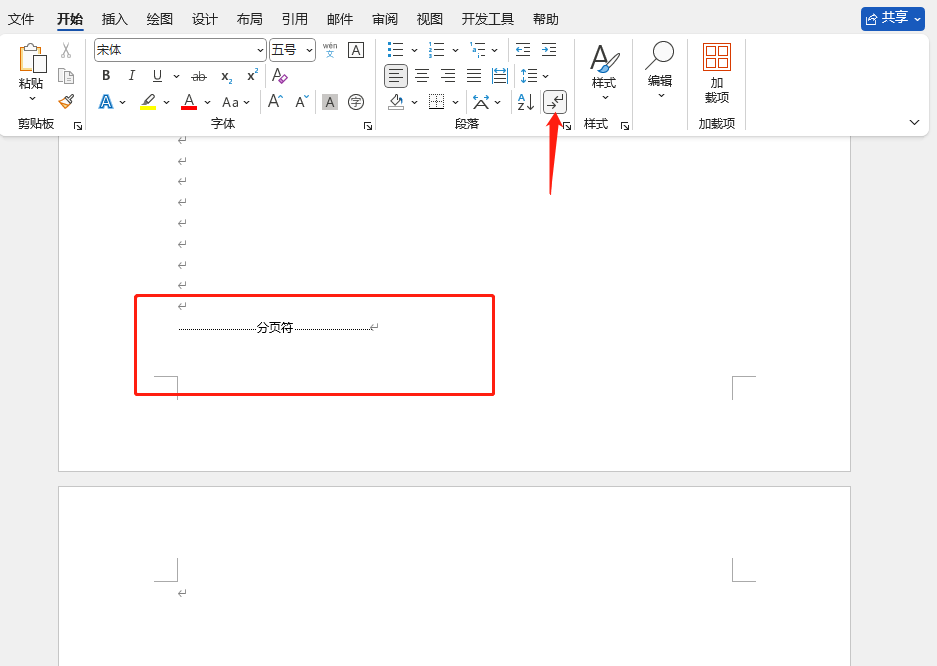Image resolution: width=937 pixels, height=666 pixels.
Task: Open the font name dropdown
Action: click(260, 50)
